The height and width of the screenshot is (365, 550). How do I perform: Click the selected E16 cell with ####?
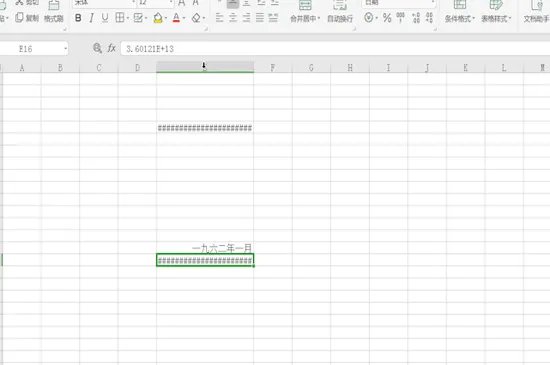coord(205,260)
